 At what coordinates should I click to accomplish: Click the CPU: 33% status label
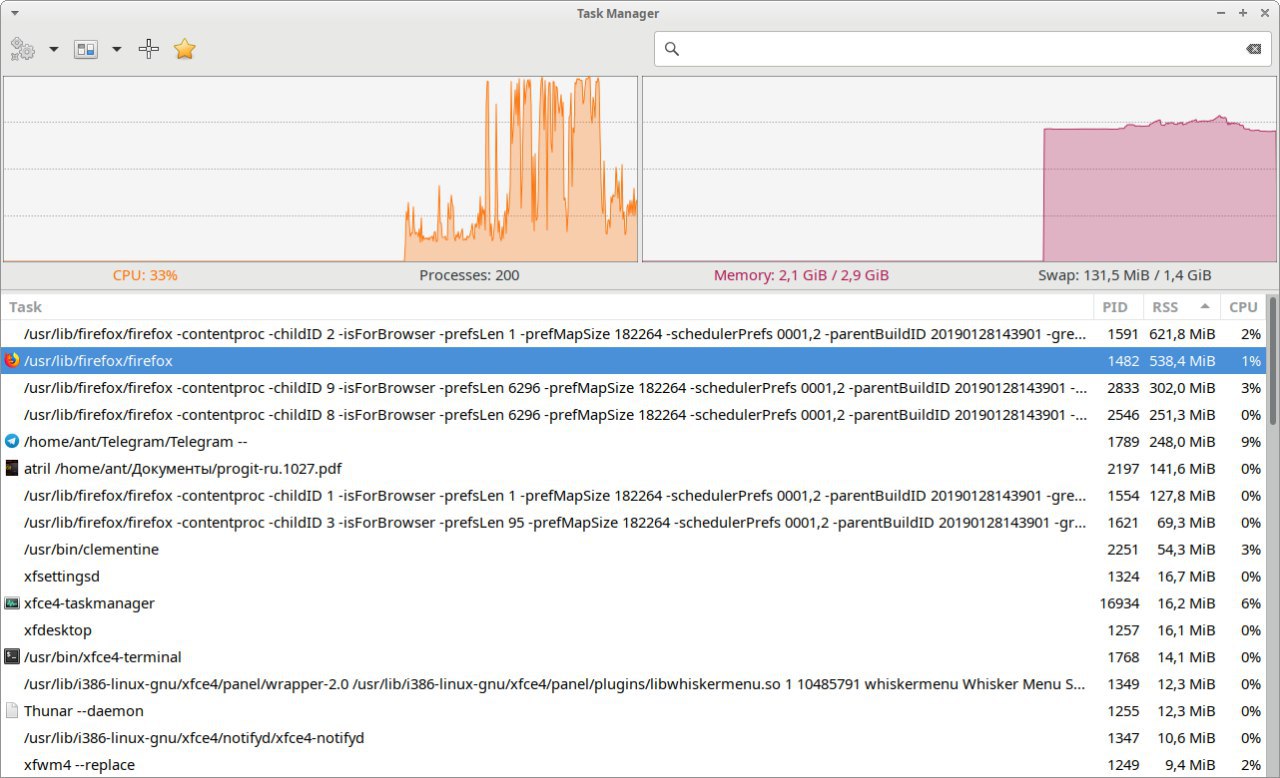coord(145,275)
